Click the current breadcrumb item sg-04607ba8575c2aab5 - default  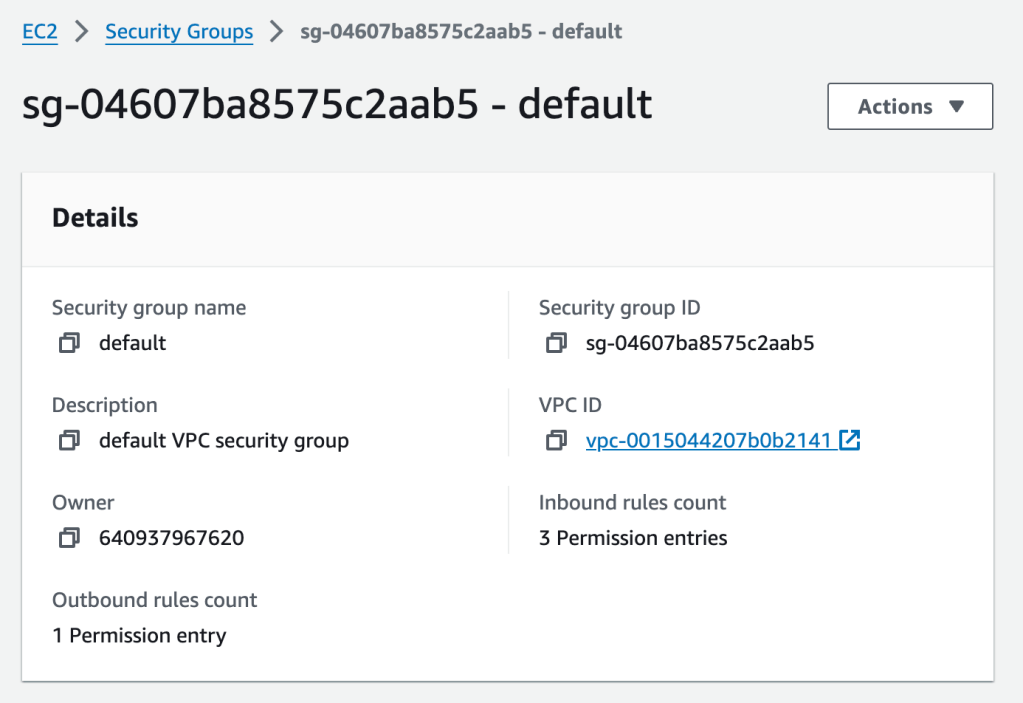pyautogui.click(x=461, y=31)
